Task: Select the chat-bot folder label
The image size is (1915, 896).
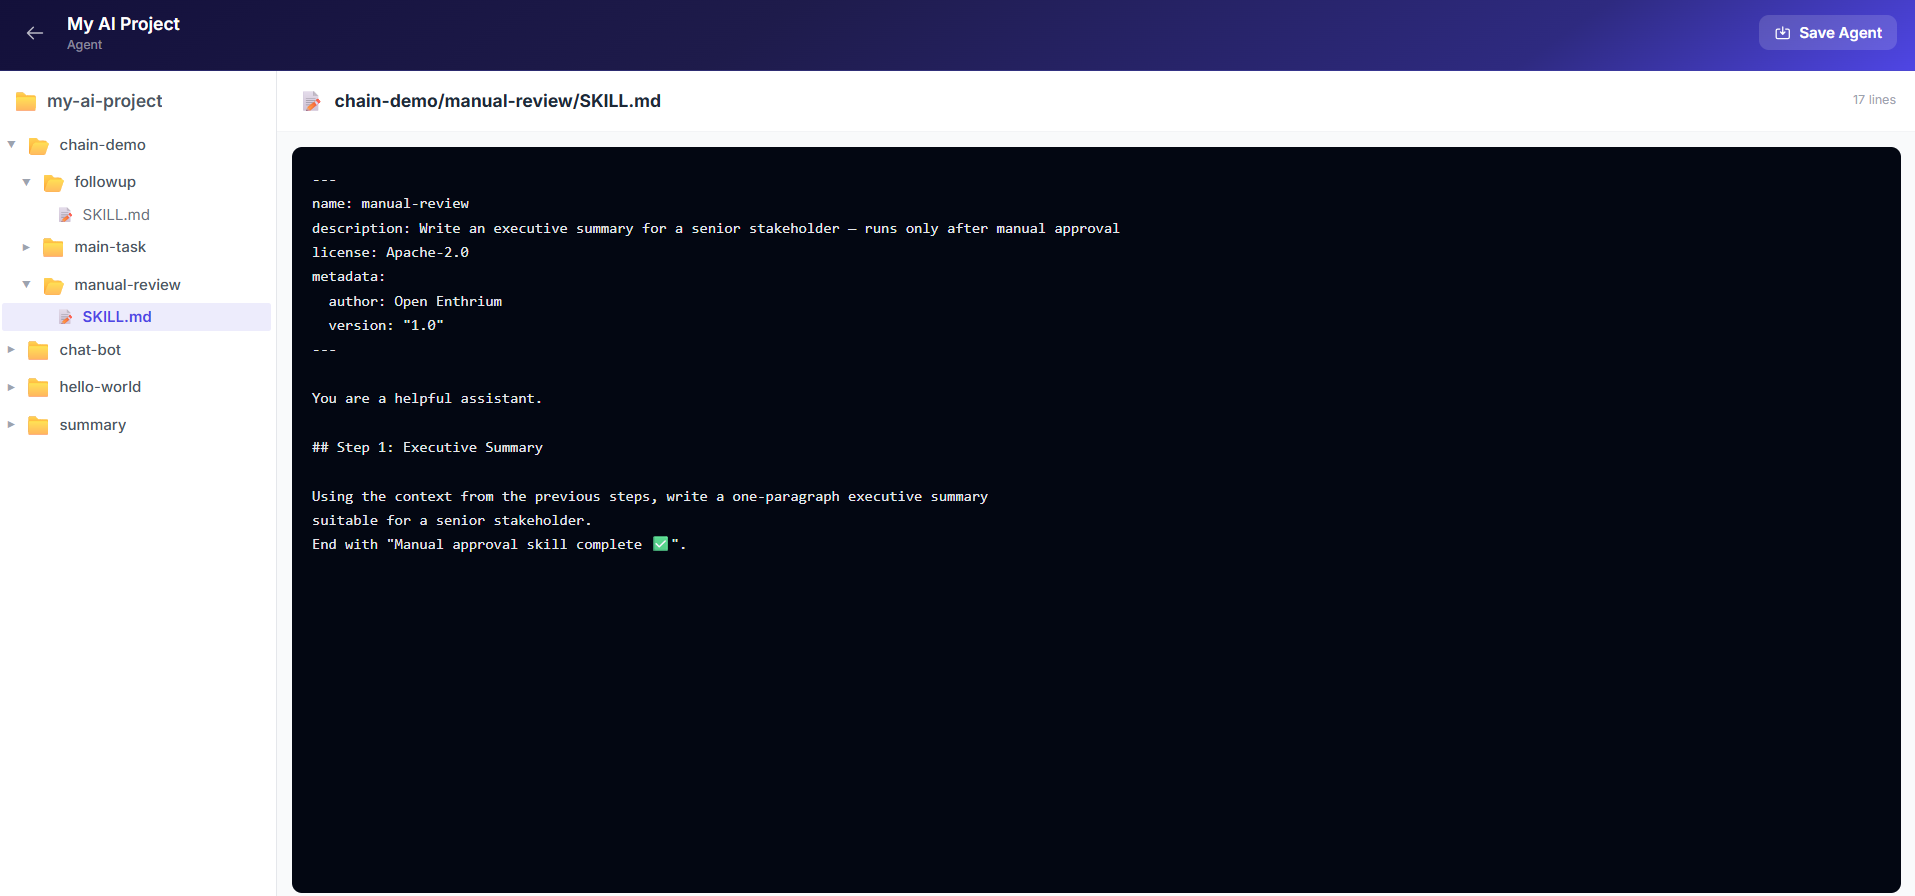Action: (90, 350)
